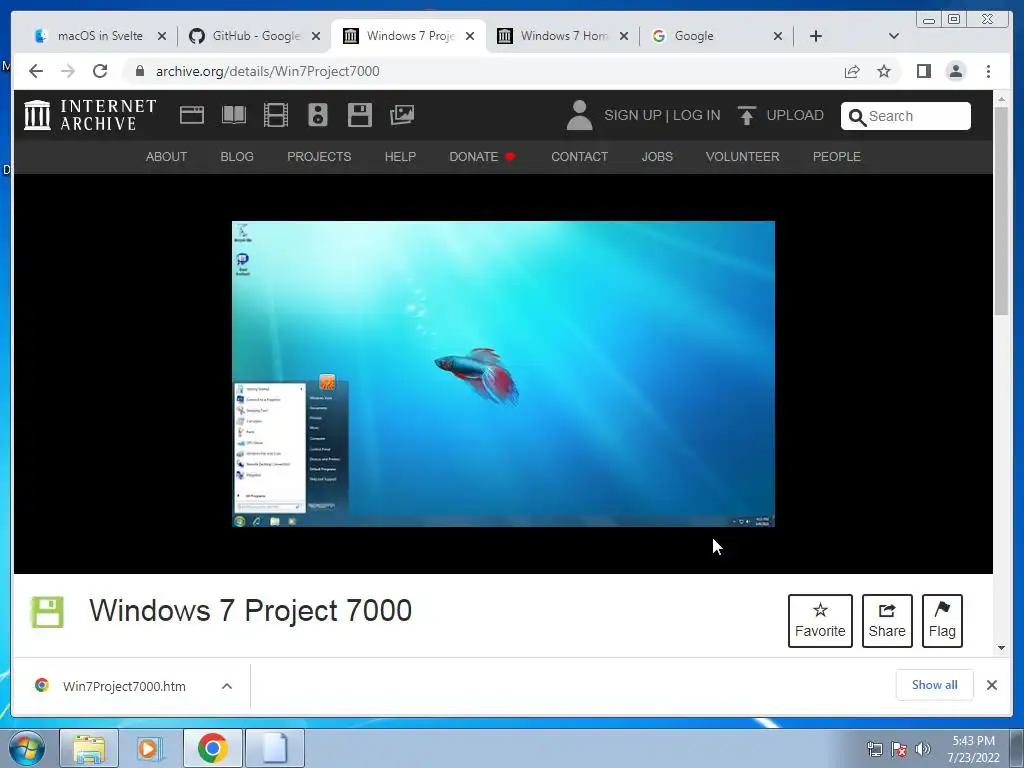1024x768 pixels.
Task: Open the Chrome three-dot menu
Action: coord(988,71)
